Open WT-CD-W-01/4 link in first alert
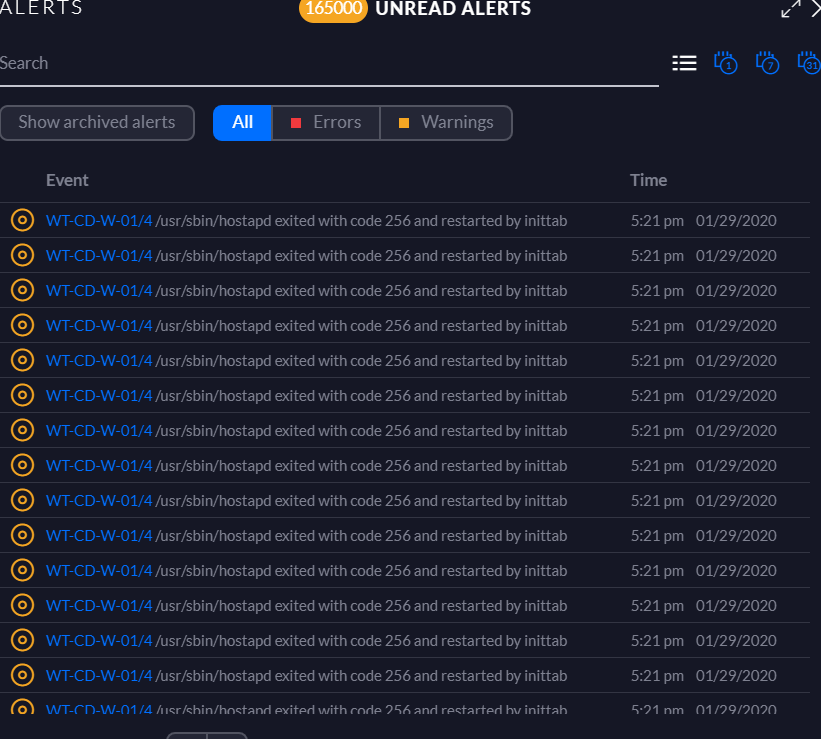Screen dimensions: 821x739 tap(99, 221)
